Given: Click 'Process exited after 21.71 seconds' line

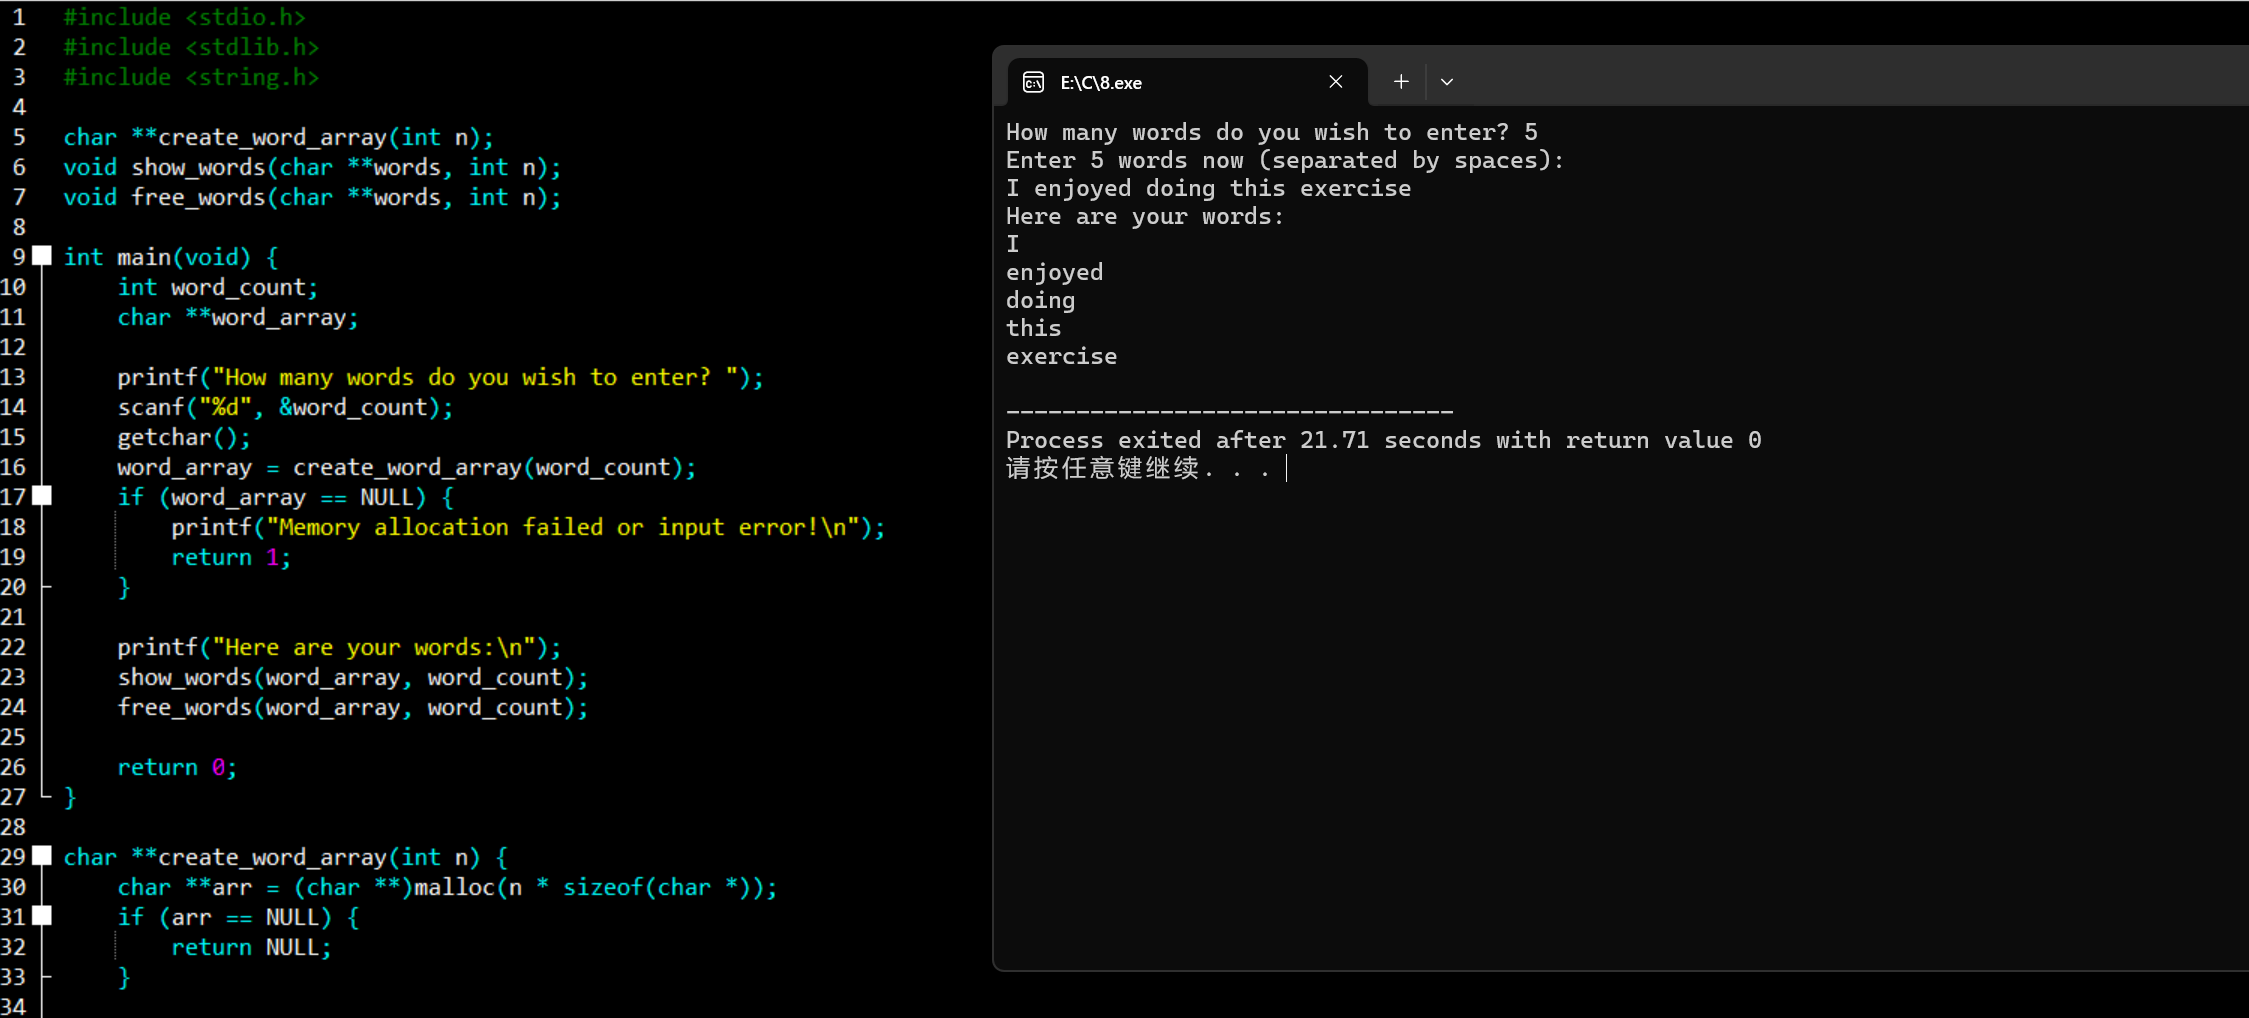Looking at the screenshot, I should click(1384, 440).
